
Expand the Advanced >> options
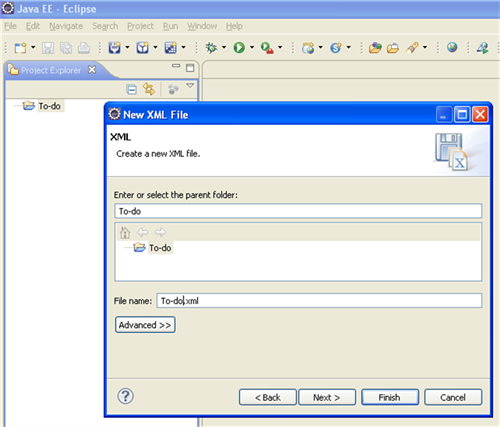(x=145, y=325)
